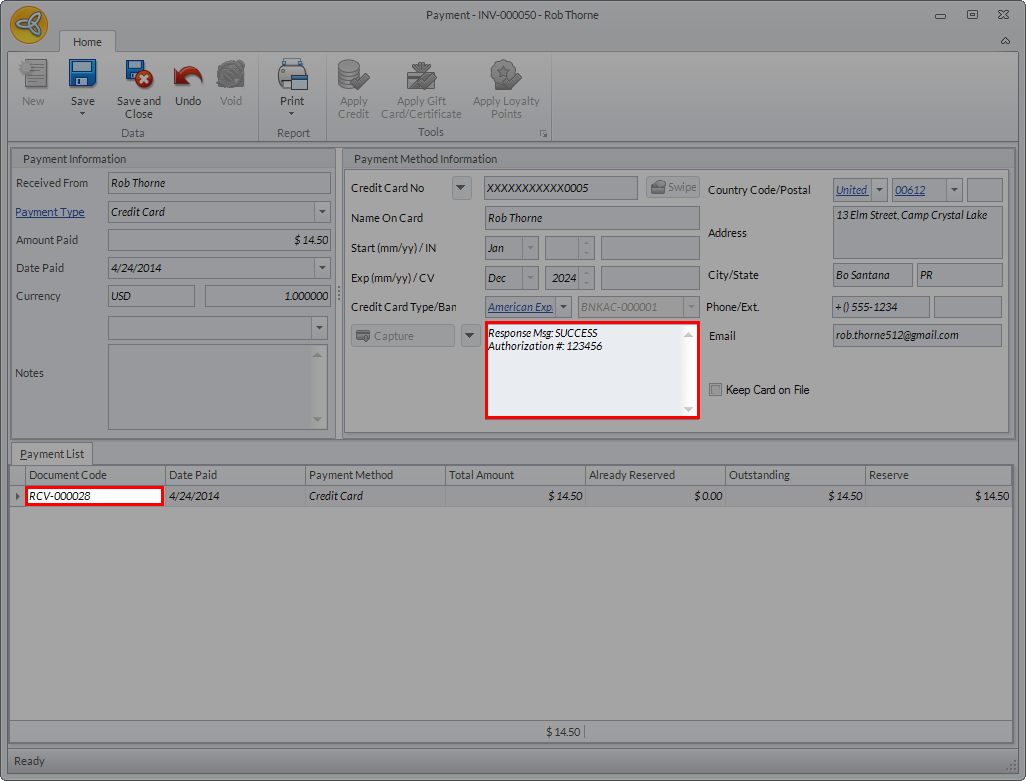Click inside the Notes text area
The width and height of the screenshot is (1026, 781).
pos(210,387)
